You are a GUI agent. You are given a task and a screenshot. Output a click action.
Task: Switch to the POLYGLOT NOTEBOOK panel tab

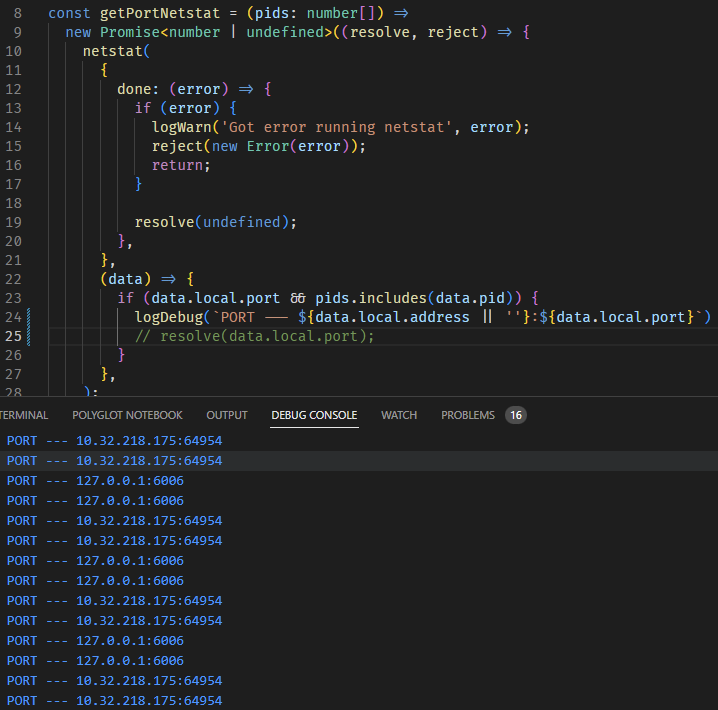click(x=127, y=415)
